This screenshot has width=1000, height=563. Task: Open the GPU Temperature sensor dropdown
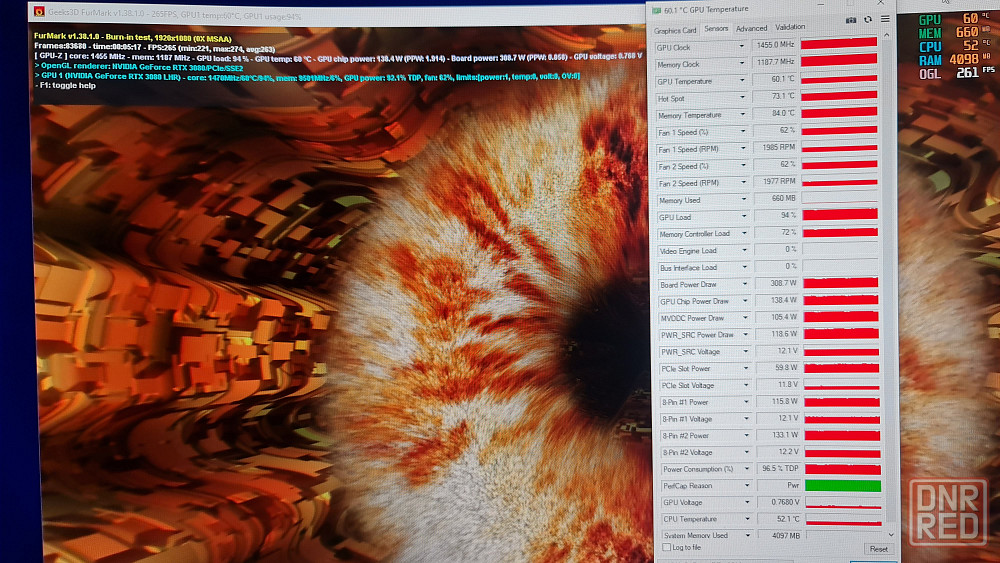(742, 80)
